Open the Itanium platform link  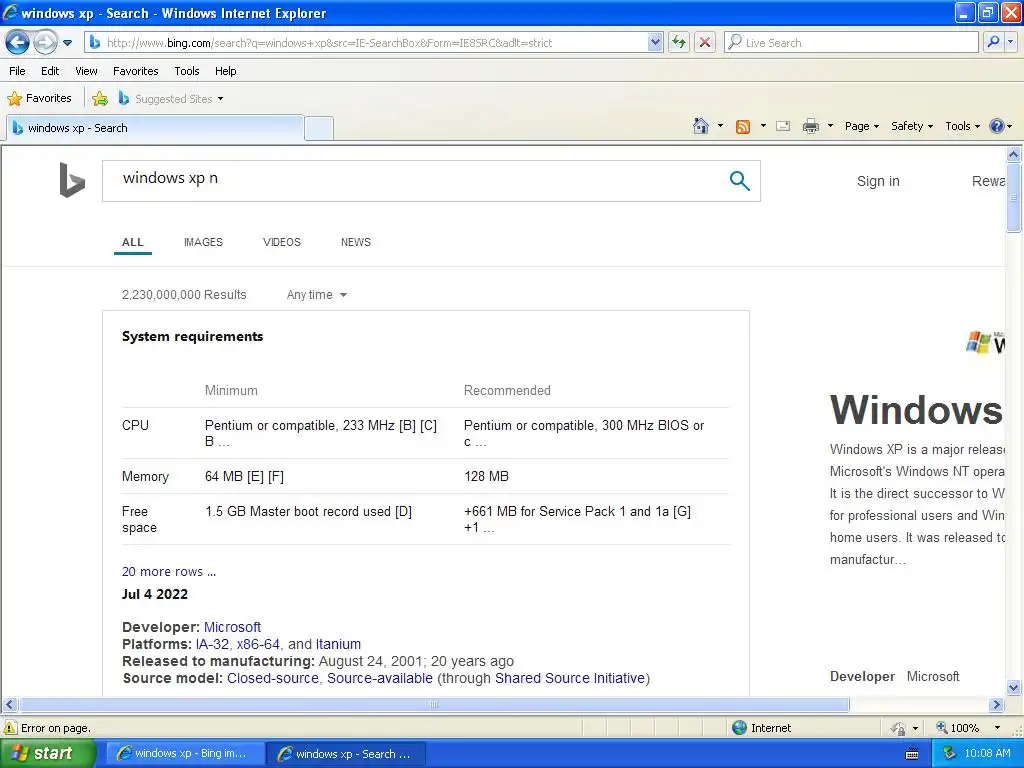[x=338, y=644]
